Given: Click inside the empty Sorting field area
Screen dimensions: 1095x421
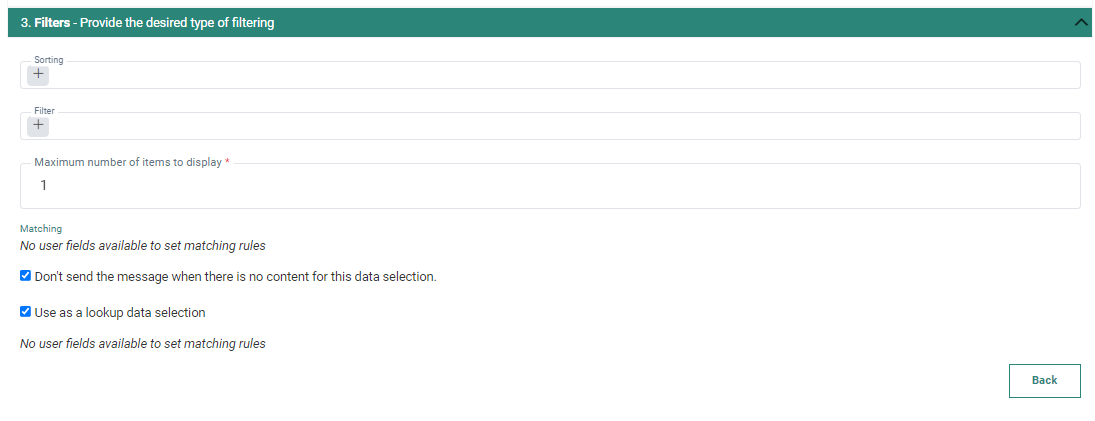Looking at the screenshot, I should coord(560,75).
